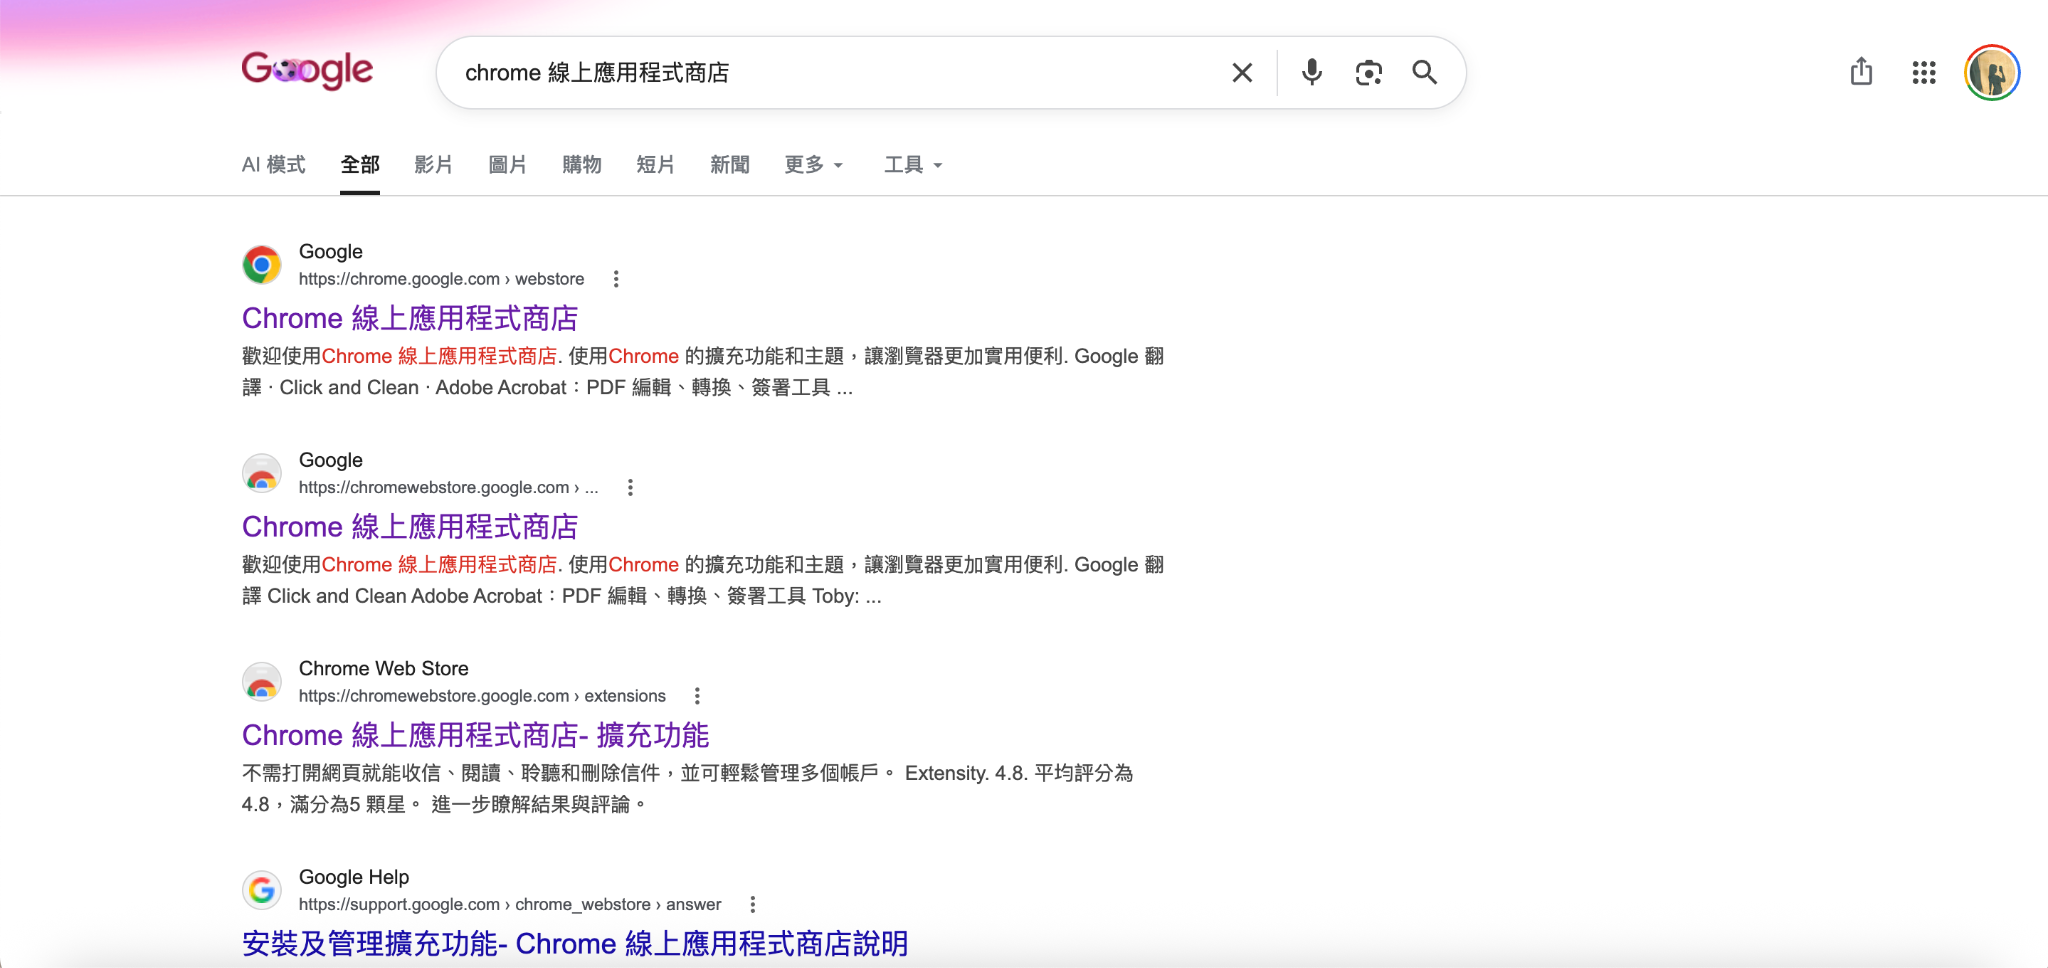Click Google Help result's G favicon

pos(262,890)
